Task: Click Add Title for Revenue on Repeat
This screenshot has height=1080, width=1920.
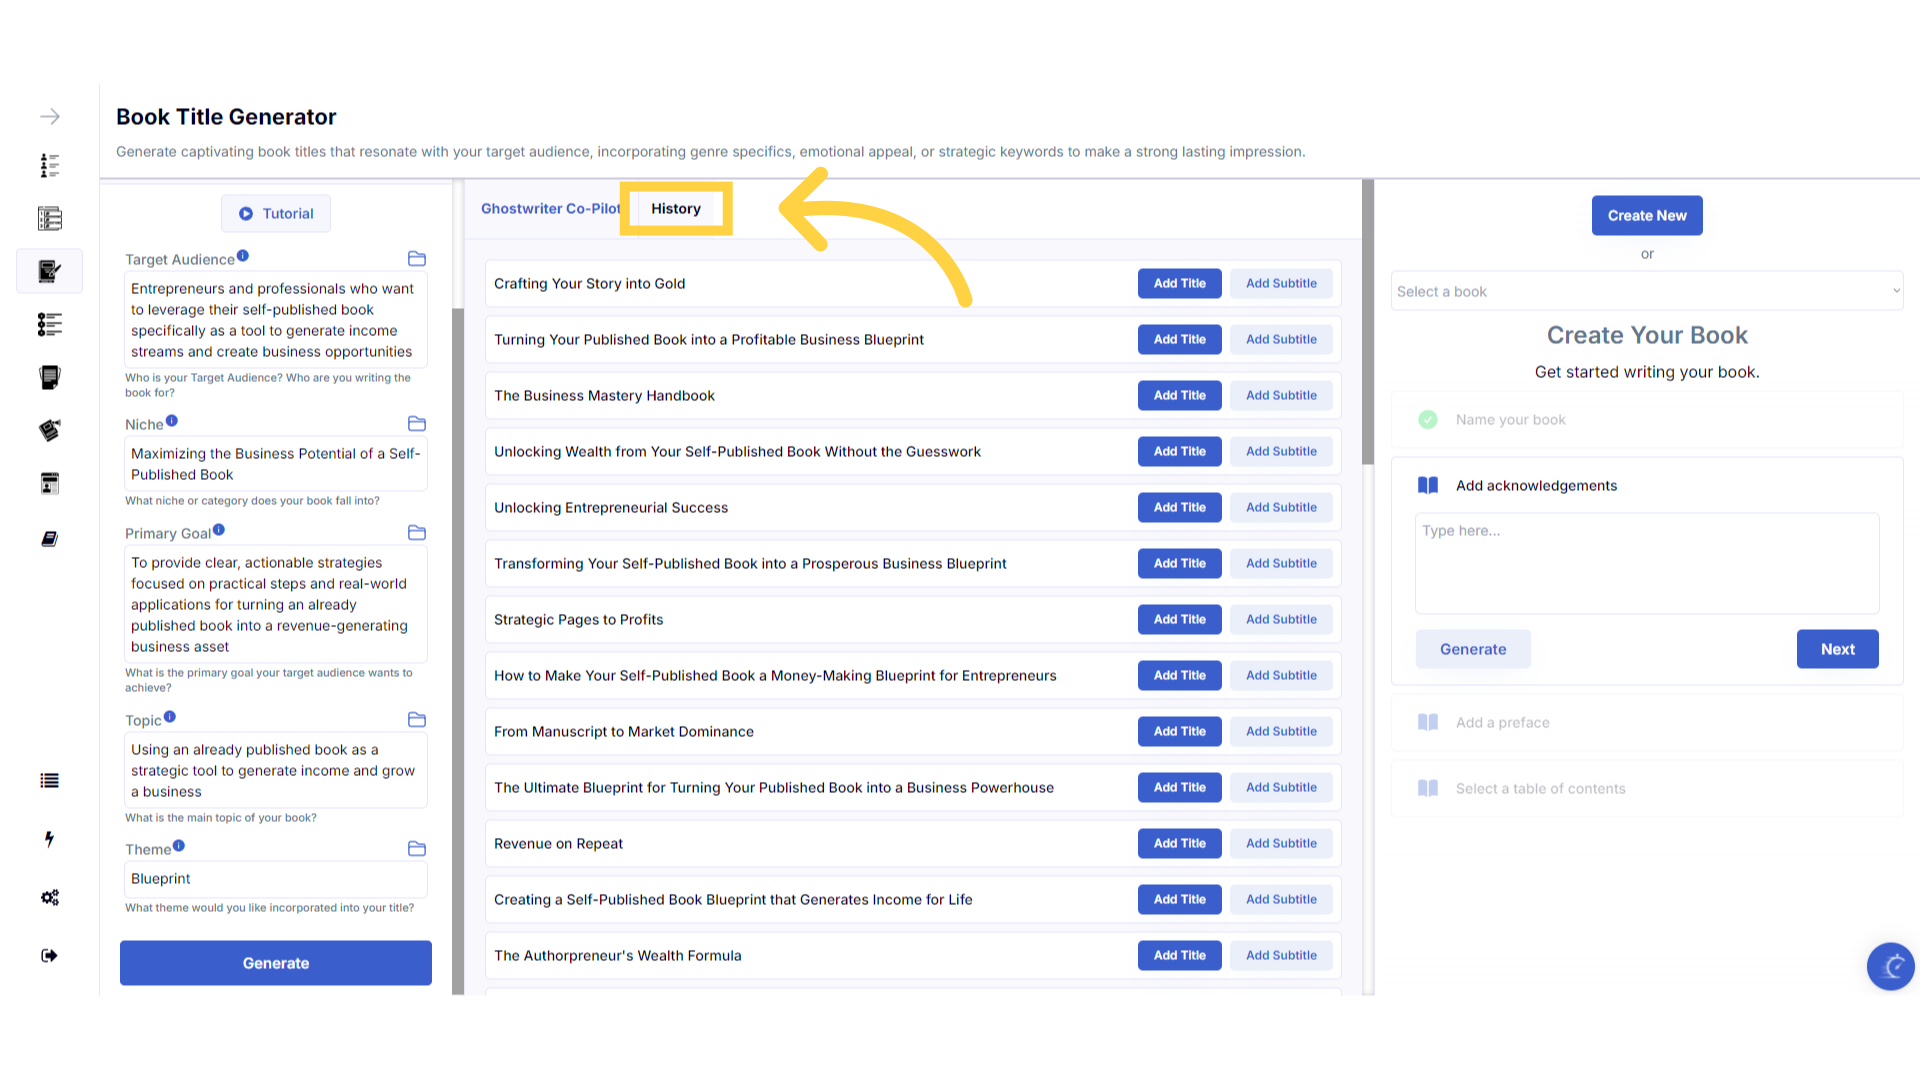Action: point(1179,843)
